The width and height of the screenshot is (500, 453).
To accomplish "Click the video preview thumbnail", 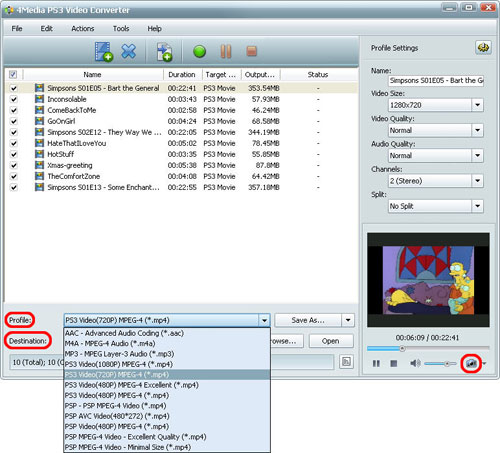I will pos(428,280).
